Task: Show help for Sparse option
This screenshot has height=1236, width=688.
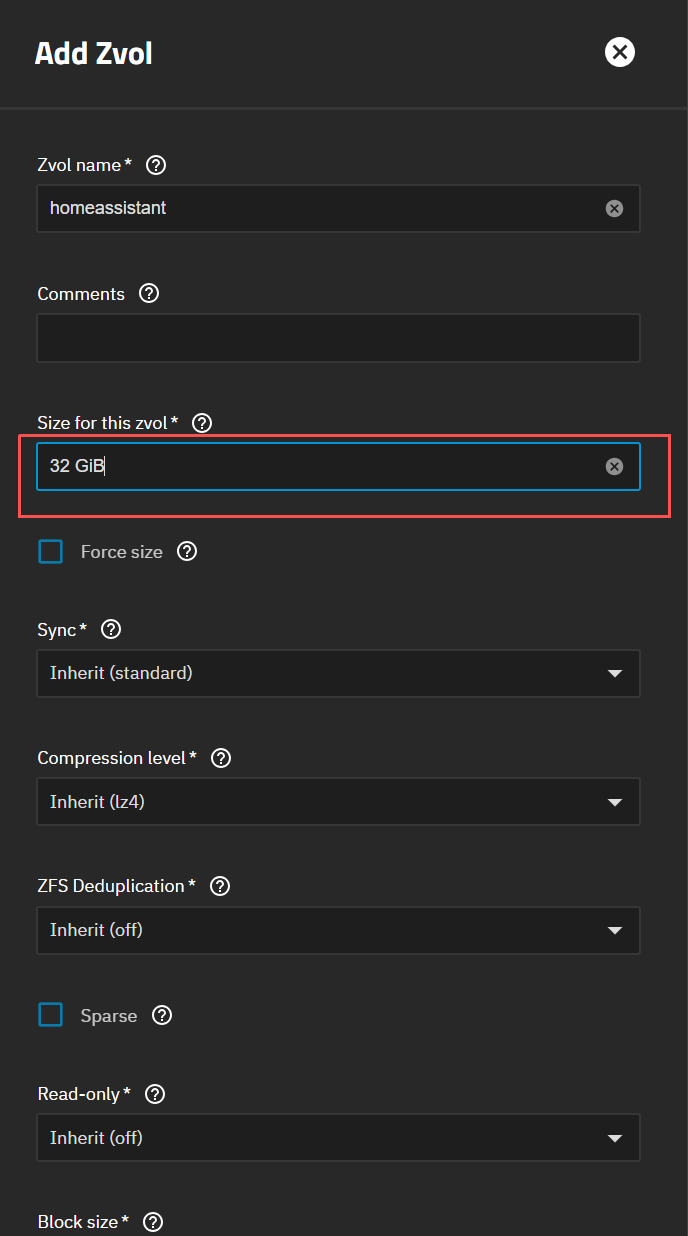Action: point(162,1016)
